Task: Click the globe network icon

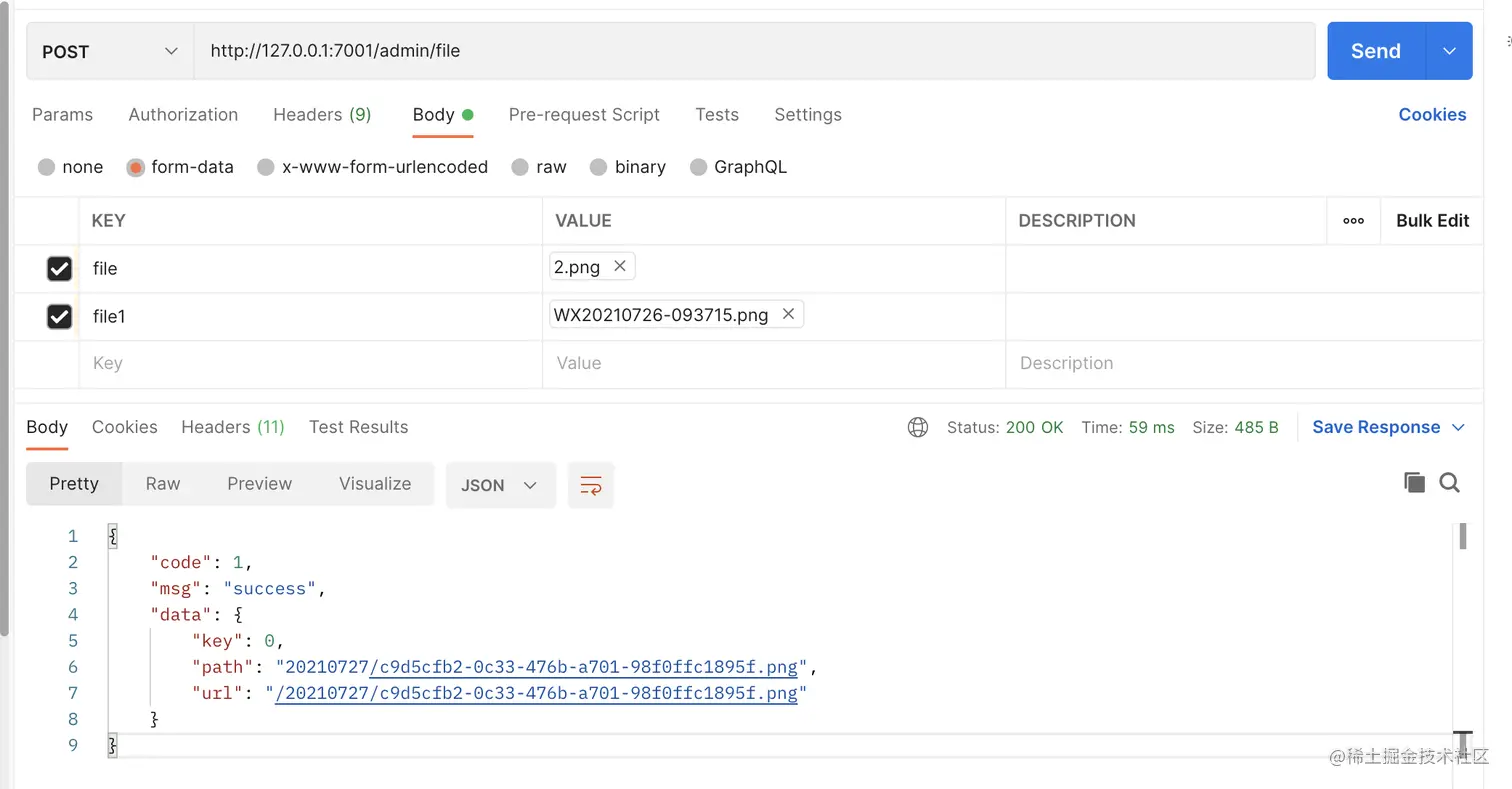Action: coord(917,427)
